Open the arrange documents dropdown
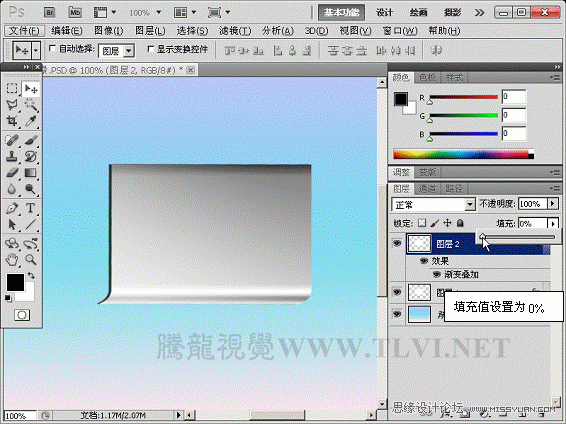The width and height of the screenshot is (566, 424). [184, 12]
